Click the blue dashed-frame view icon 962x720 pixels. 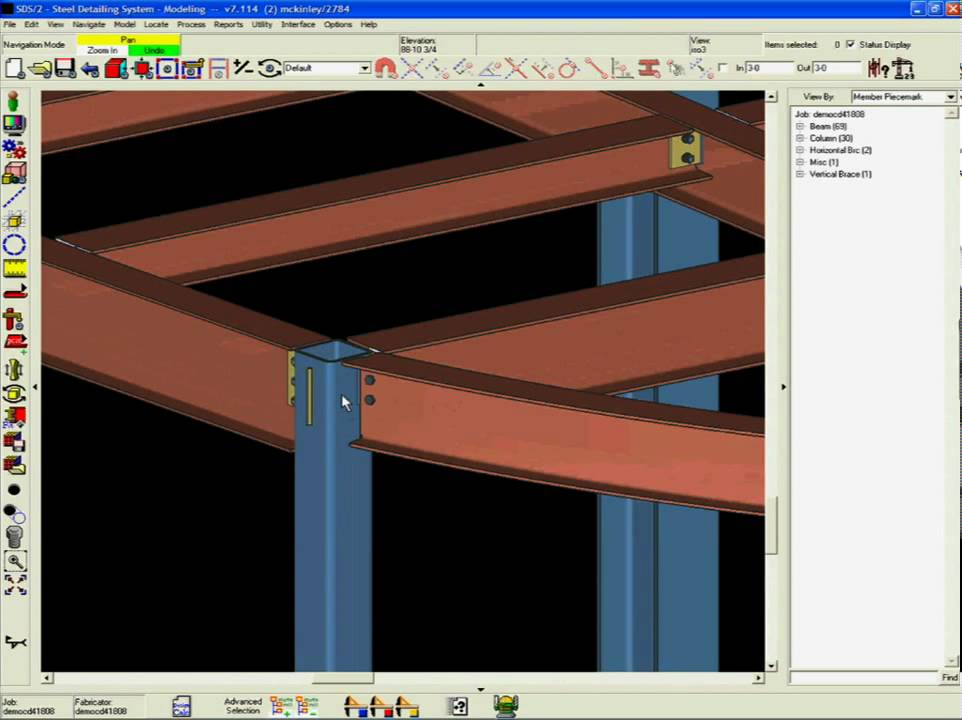click(x=167, y=68)
